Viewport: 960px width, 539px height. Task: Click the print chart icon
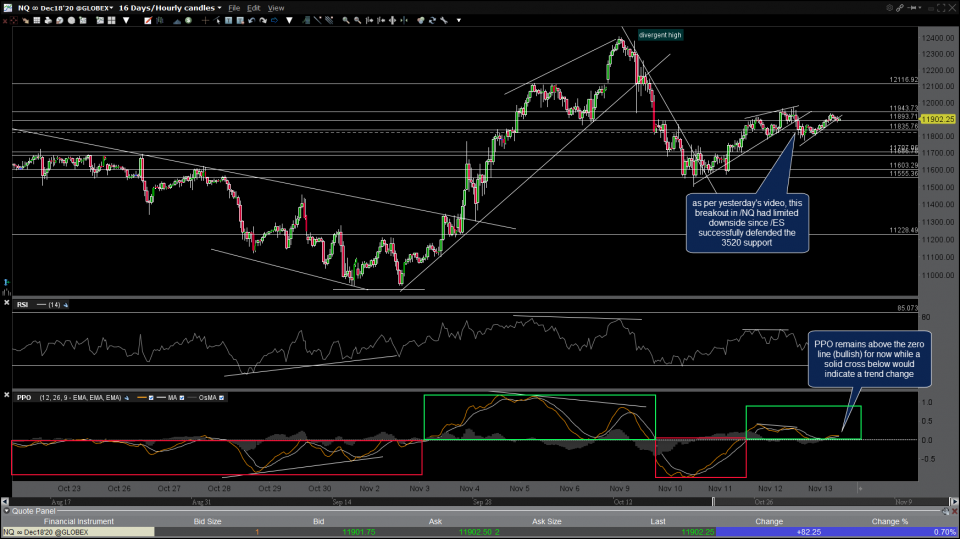48,20
